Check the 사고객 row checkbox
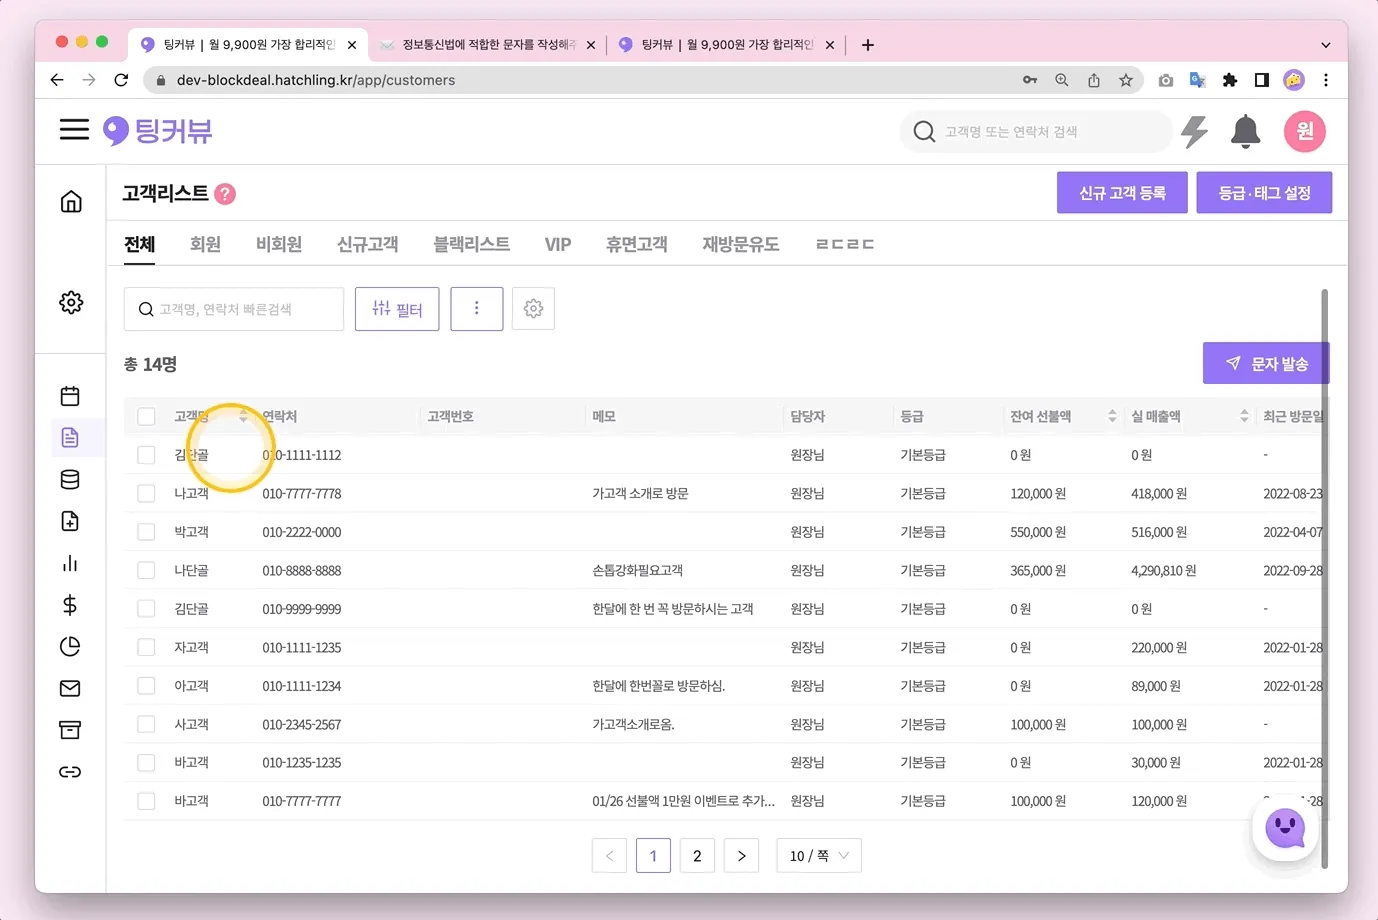1378x920 pixels. coord(146,724)
